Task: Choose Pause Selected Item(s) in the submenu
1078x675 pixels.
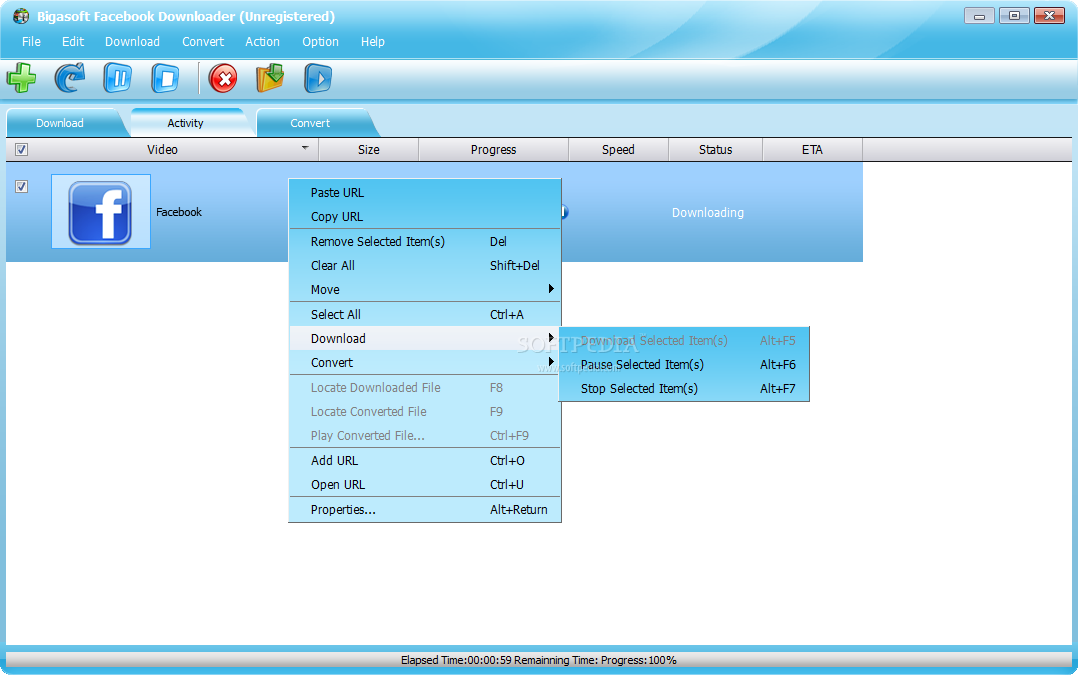Action: (x=685, y=364)
